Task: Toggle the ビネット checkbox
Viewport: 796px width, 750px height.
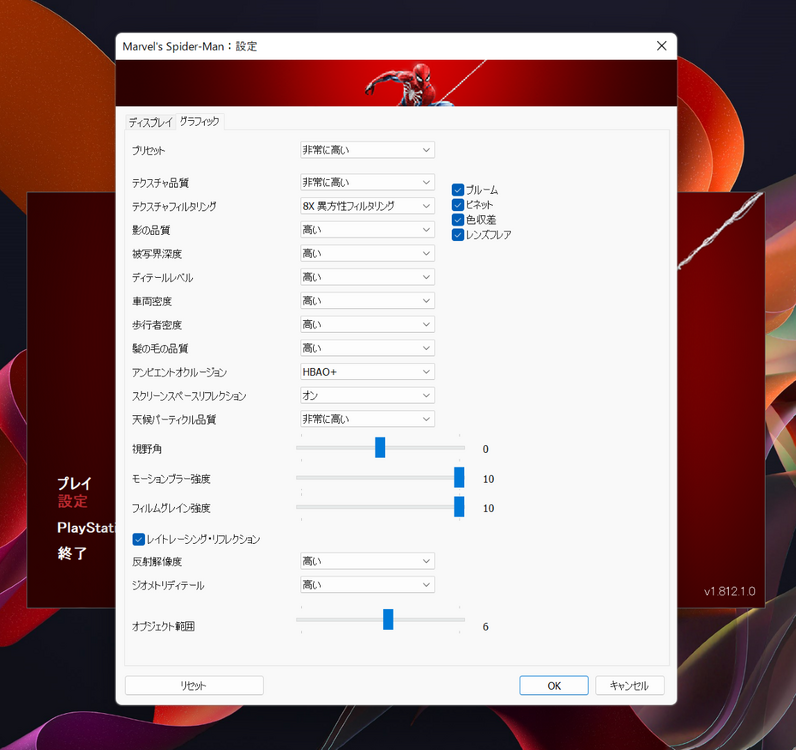Action: point(458,205)
